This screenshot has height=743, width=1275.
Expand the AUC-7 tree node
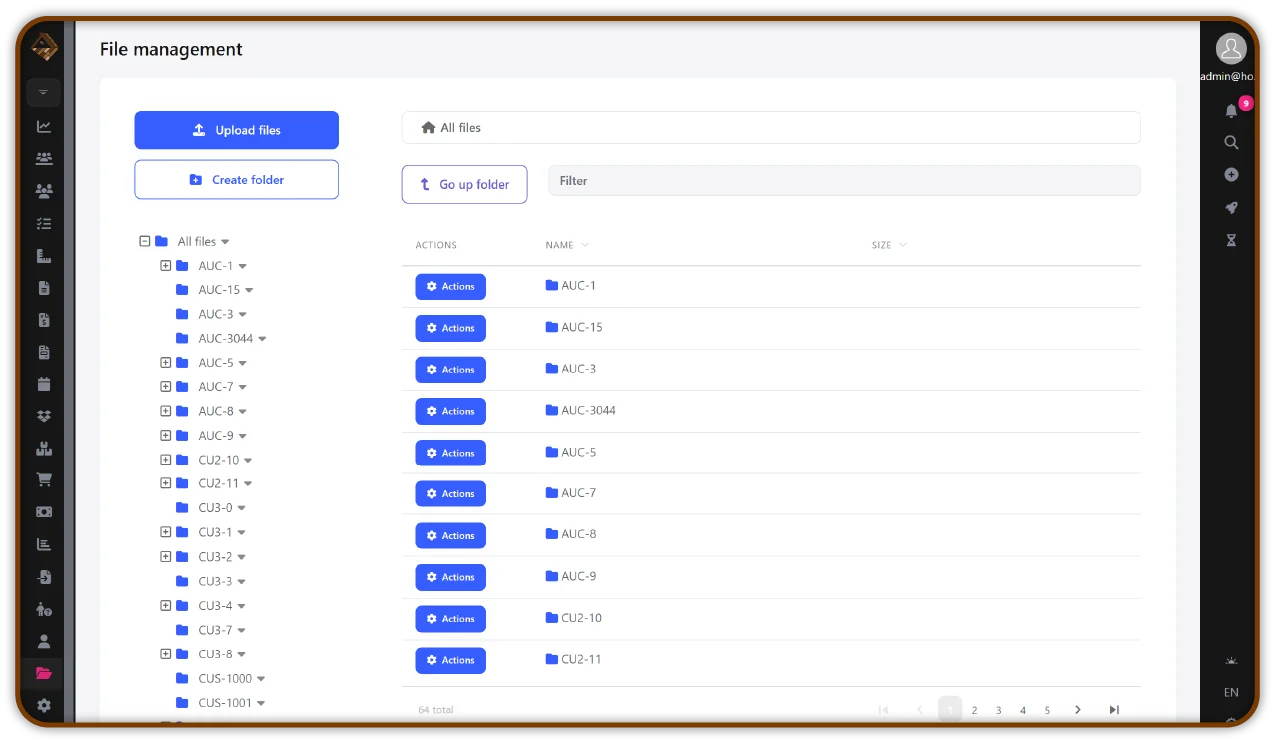tap(166, 386)
